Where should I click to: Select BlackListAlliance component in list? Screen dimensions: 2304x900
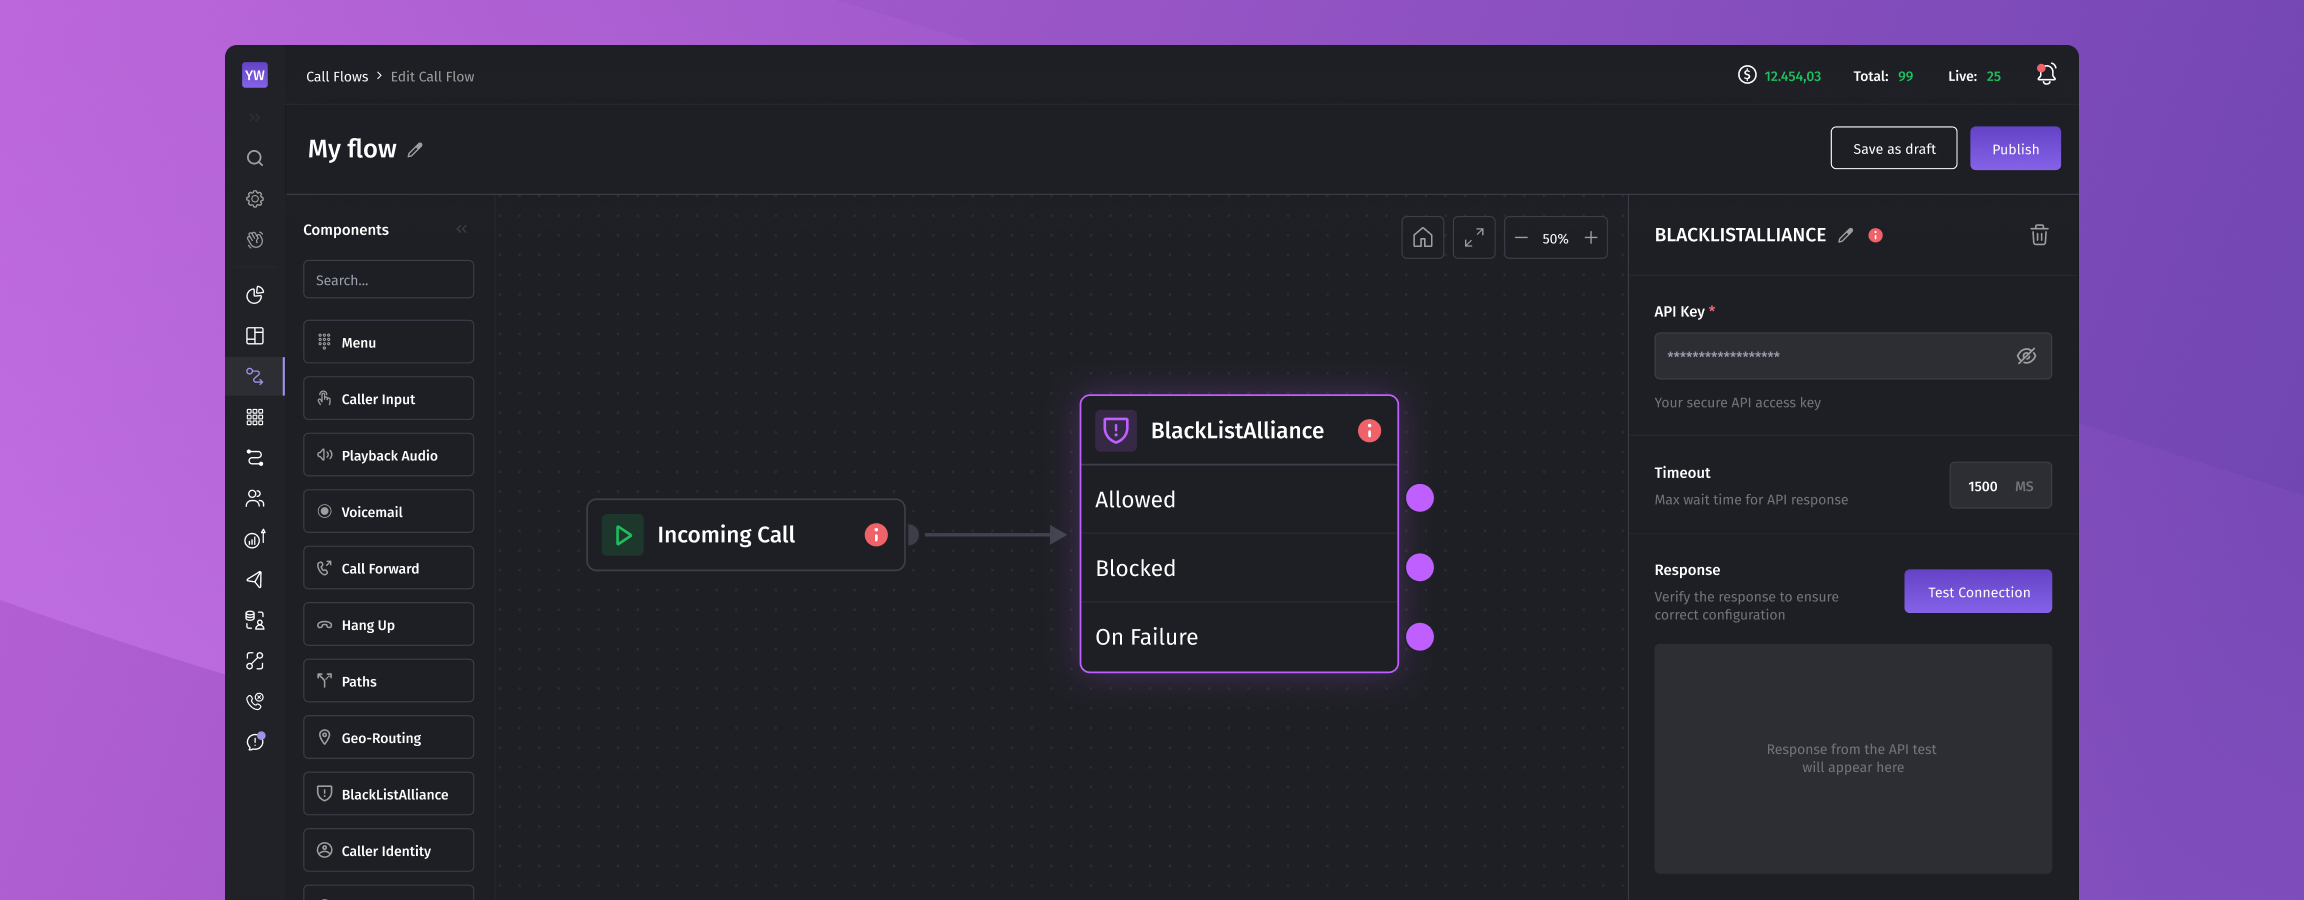(388, 794)
